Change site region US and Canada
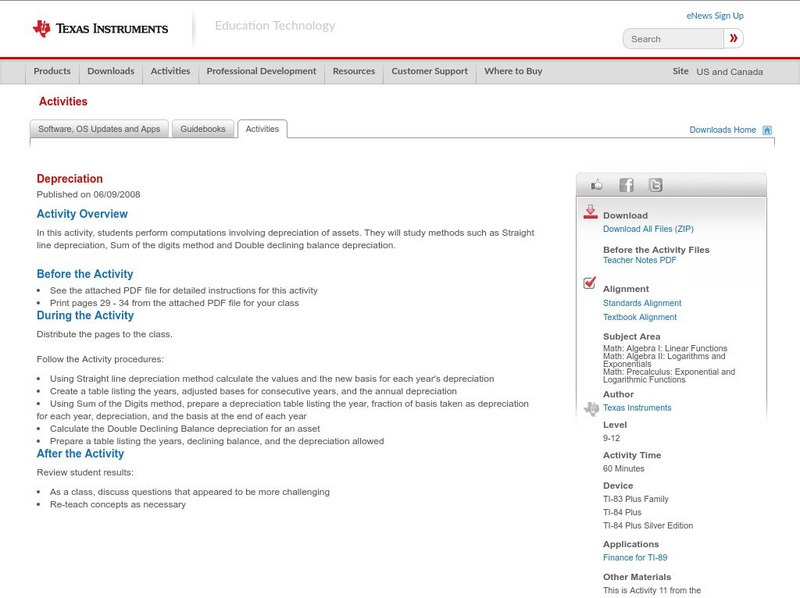The width and height of the screenshot is (800, 598). [730, 72]
